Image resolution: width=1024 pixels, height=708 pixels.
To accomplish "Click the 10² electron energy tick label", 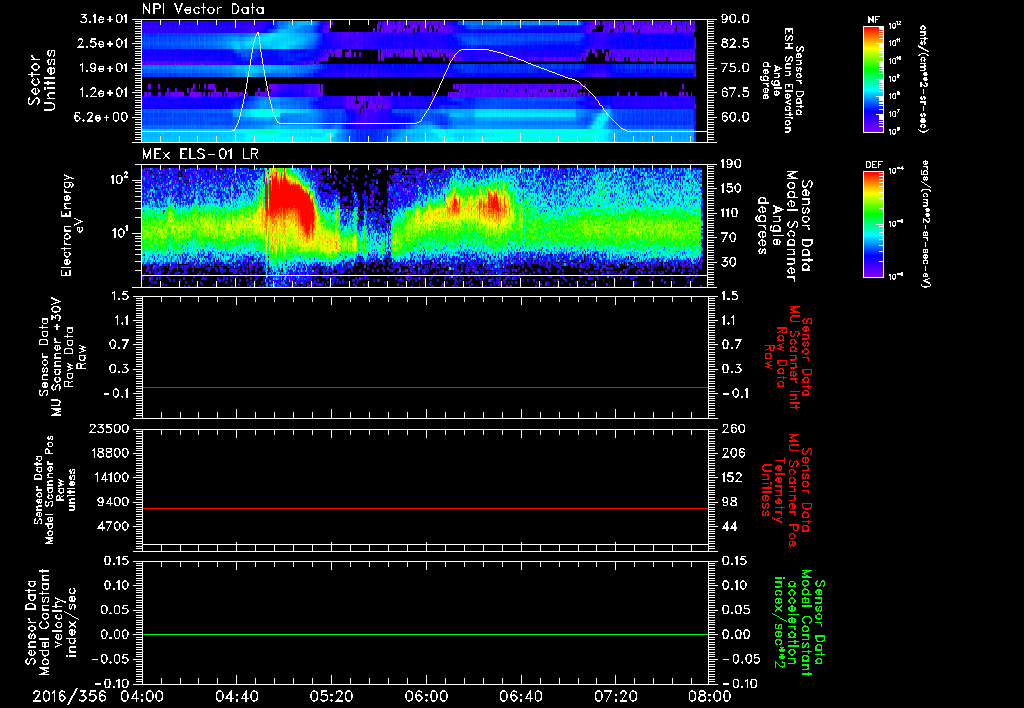I will coord(121,180).
